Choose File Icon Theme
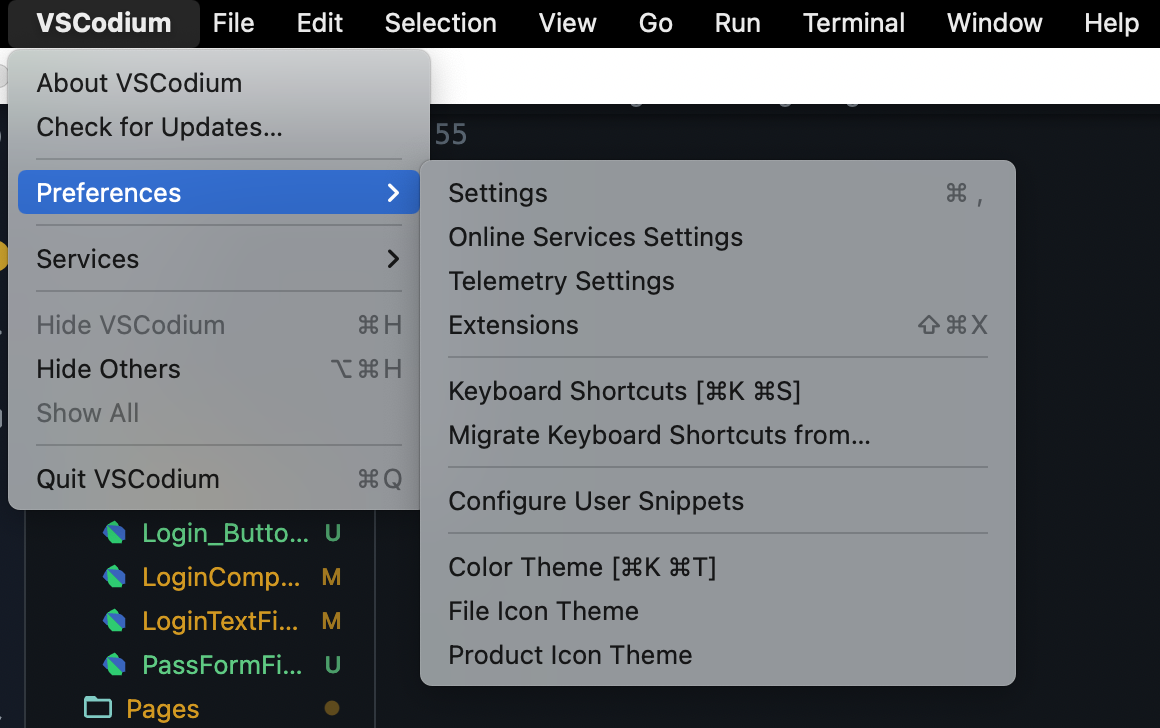 (718, 611)
